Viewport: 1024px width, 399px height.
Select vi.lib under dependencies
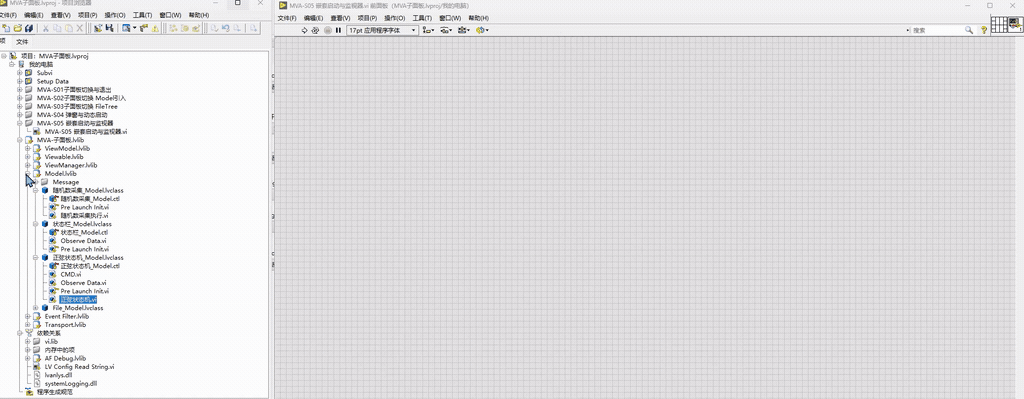(51, 341)
